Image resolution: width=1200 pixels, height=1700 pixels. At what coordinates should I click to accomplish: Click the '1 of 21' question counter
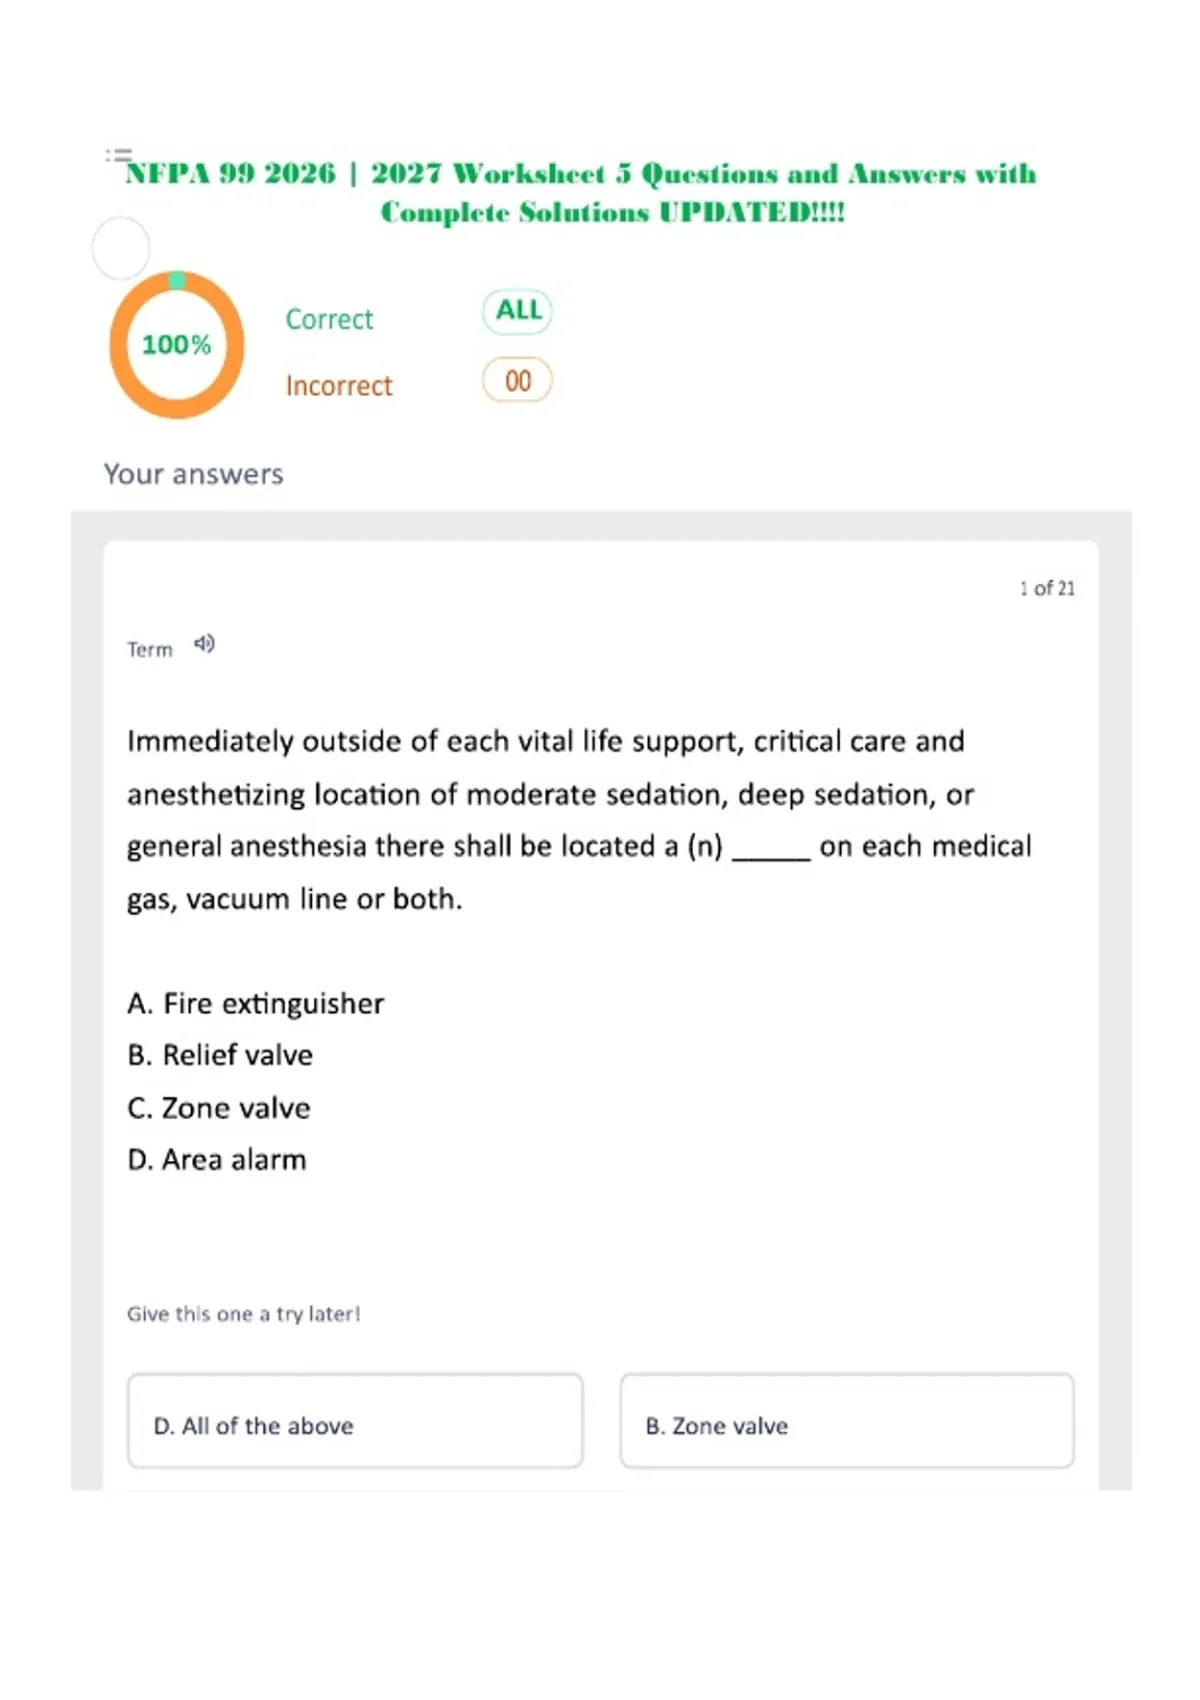click(1047, 588)
